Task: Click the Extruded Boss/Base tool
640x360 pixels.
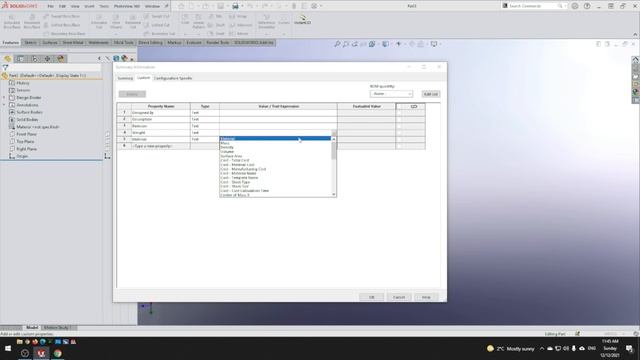Action: (12, 21)
